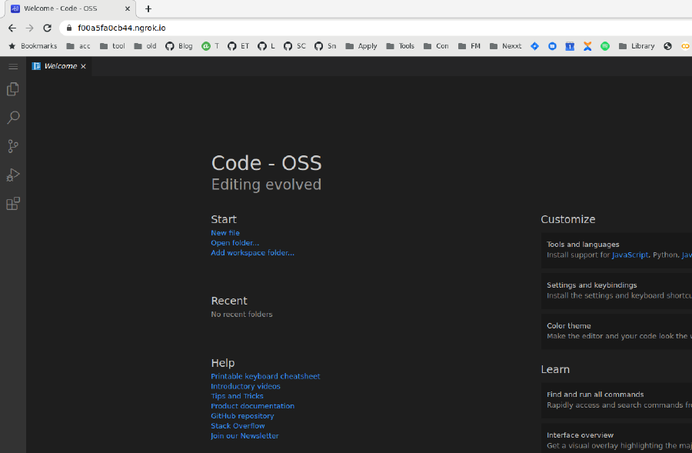692x453 pixels.
Task: Click the Open folder... link
Action: tap(234, 243)
